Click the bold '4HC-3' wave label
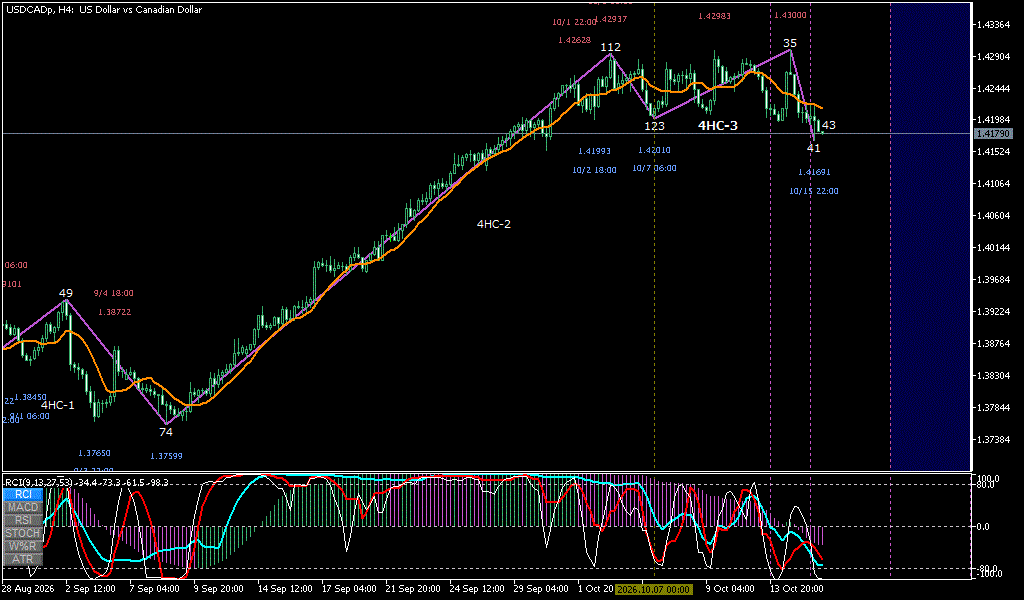The image size is (1024, 600). (718, 125)
